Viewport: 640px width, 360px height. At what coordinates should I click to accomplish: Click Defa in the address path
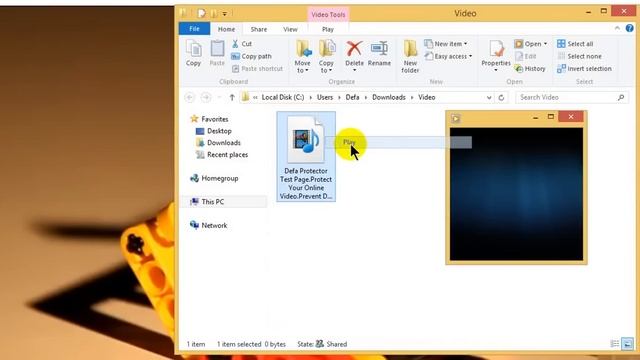pos(353,97)
